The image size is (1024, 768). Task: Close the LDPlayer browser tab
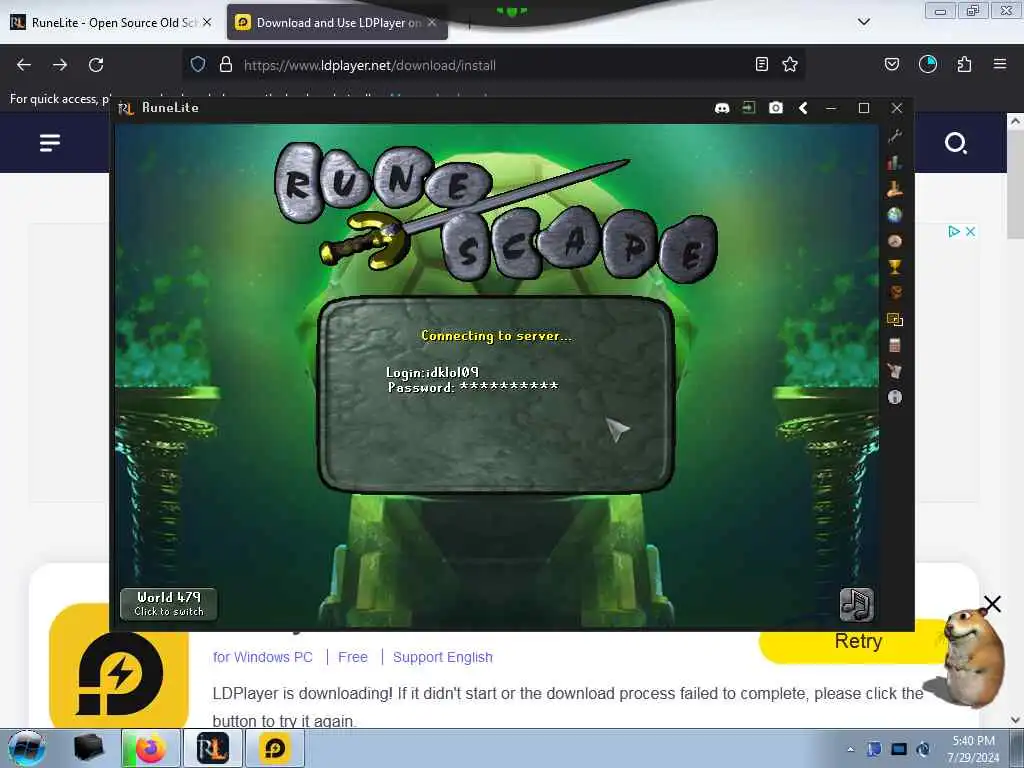(x=432, y=22)
